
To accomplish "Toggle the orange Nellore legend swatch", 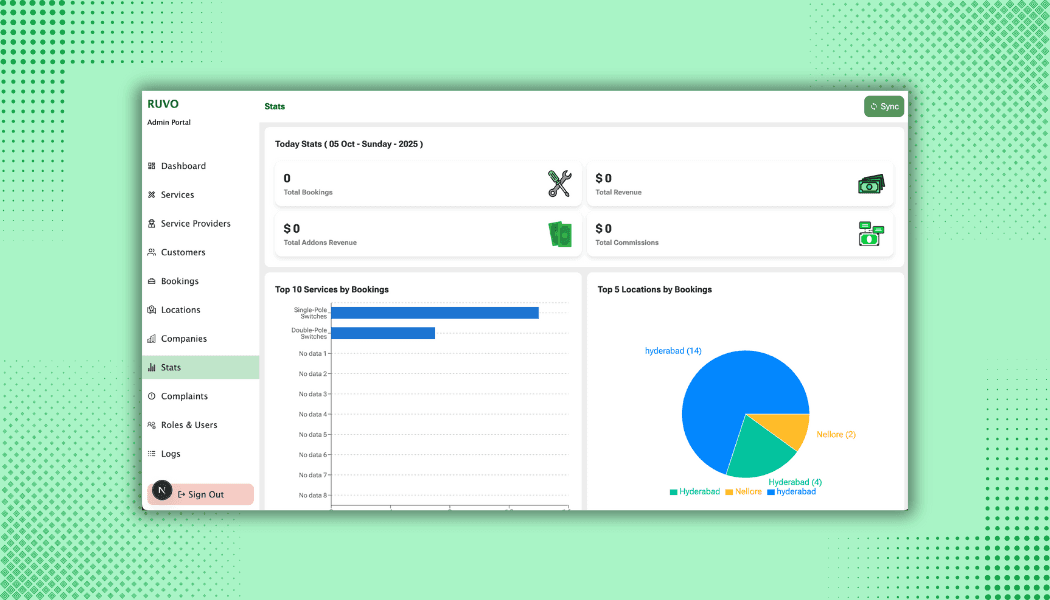I will tap(729, 492).
